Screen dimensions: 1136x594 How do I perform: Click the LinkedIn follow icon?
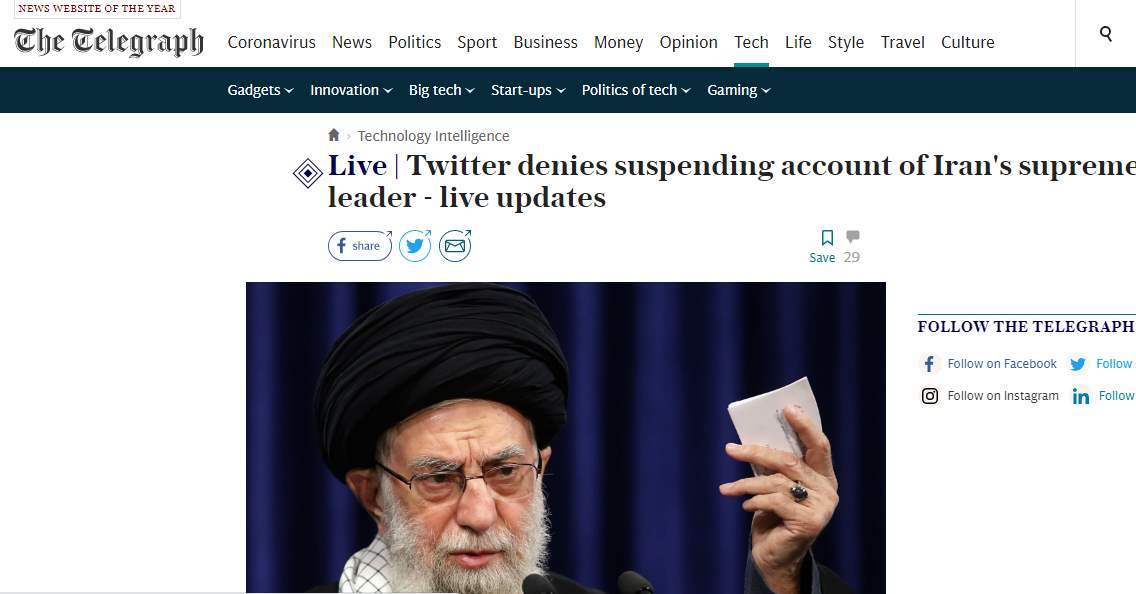point(1080,396)
